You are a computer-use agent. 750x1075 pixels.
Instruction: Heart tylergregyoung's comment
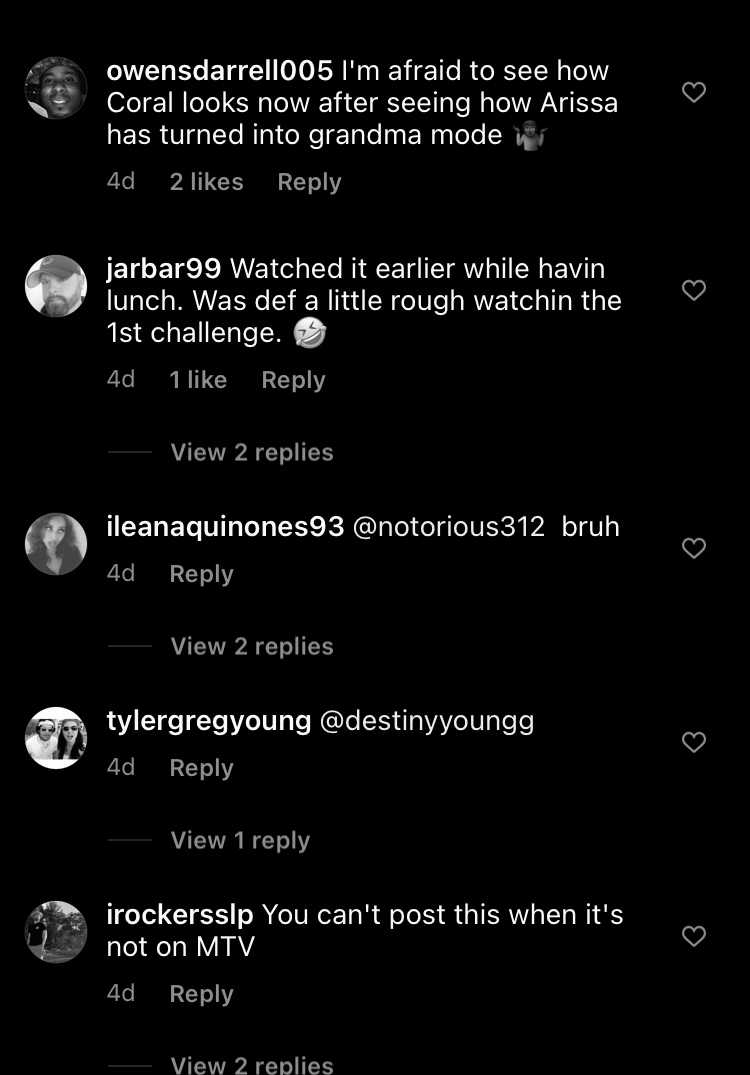(694, 742)
